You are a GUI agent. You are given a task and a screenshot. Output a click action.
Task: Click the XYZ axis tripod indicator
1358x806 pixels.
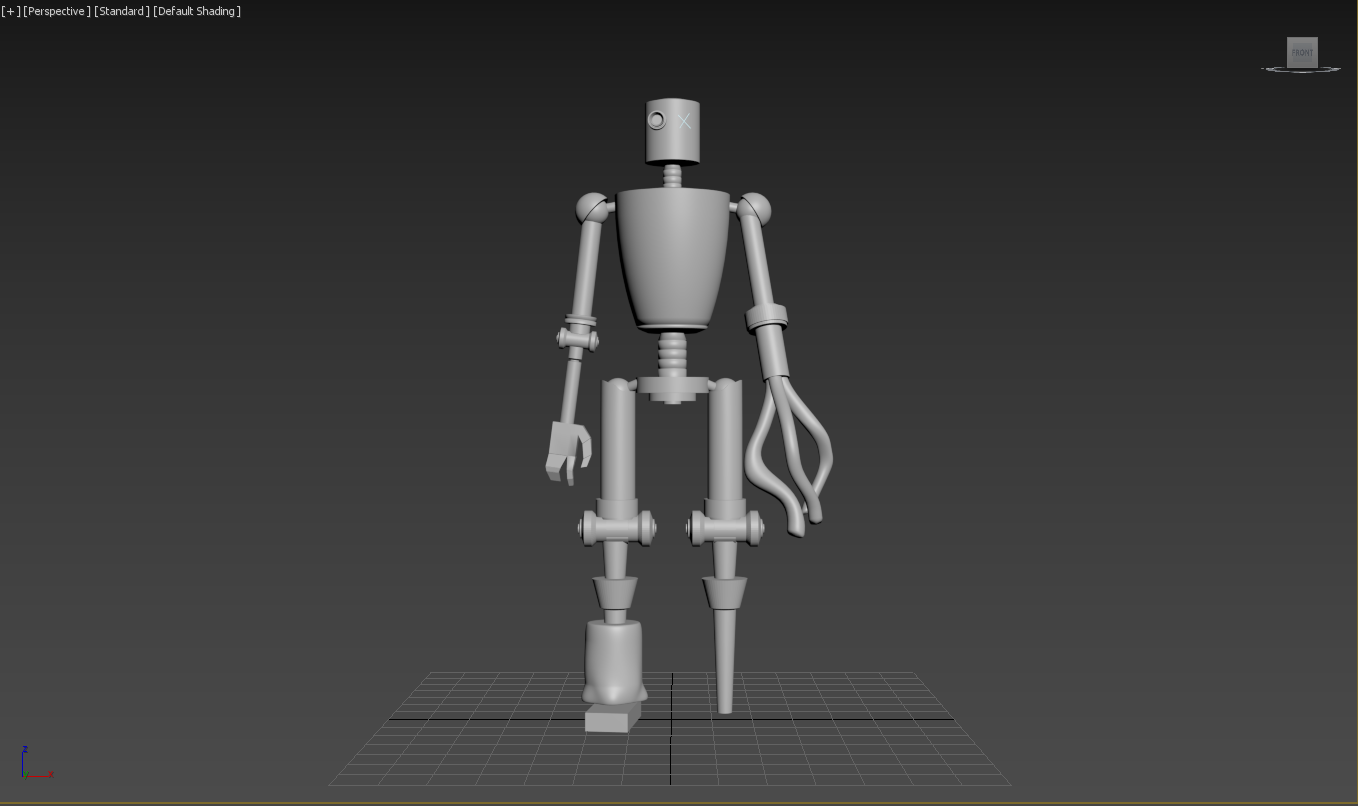[x=31, y=764]
